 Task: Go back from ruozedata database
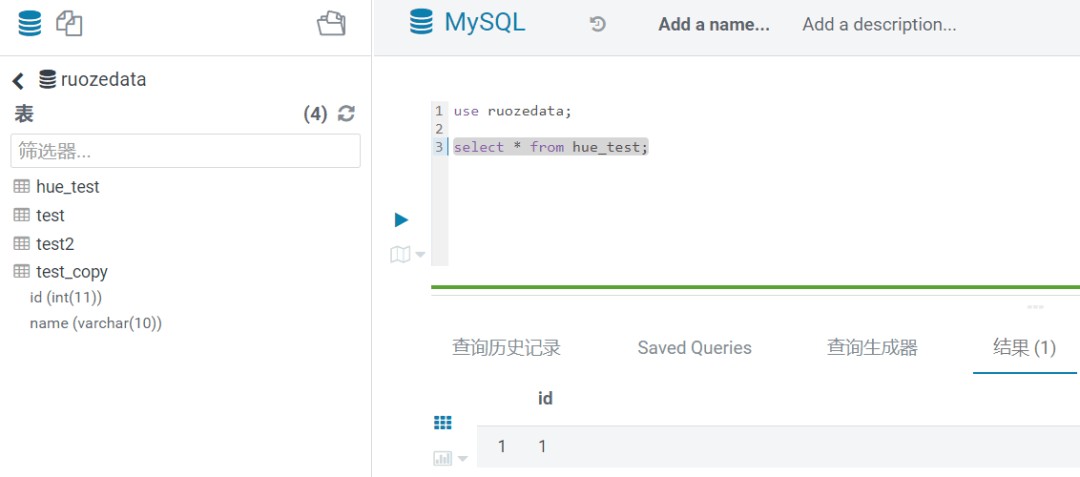[18, 81]
